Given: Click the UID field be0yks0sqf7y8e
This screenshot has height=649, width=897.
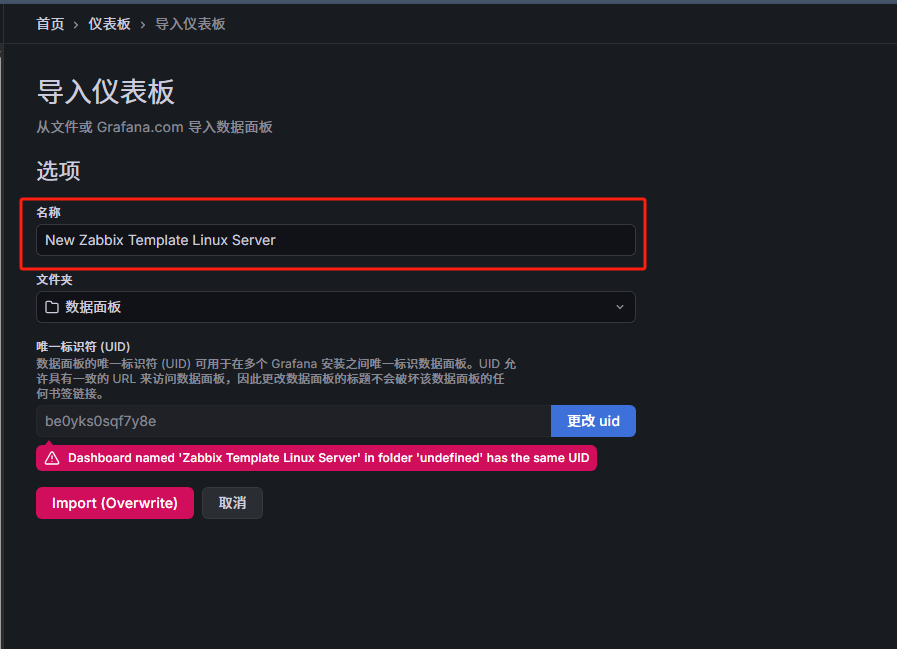Looking at the screenshot, I should [x=293, y=421].
